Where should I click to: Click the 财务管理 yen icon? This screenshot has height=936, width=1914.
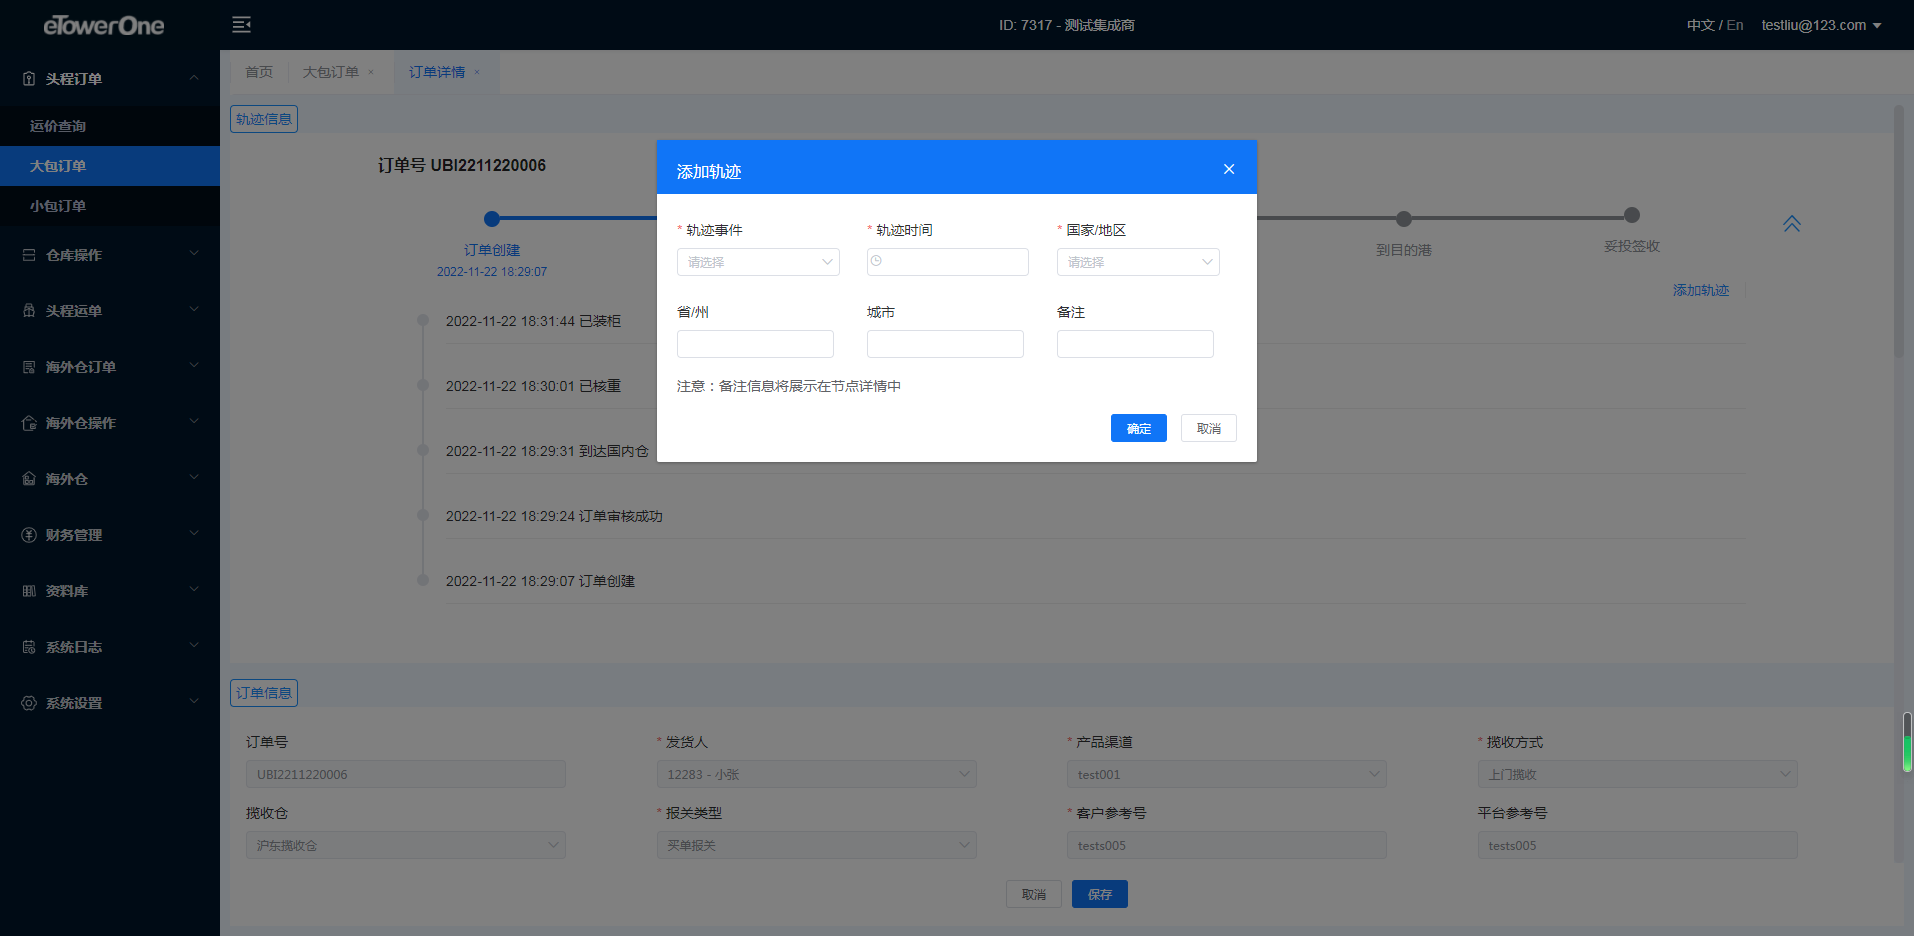[29, 535]
